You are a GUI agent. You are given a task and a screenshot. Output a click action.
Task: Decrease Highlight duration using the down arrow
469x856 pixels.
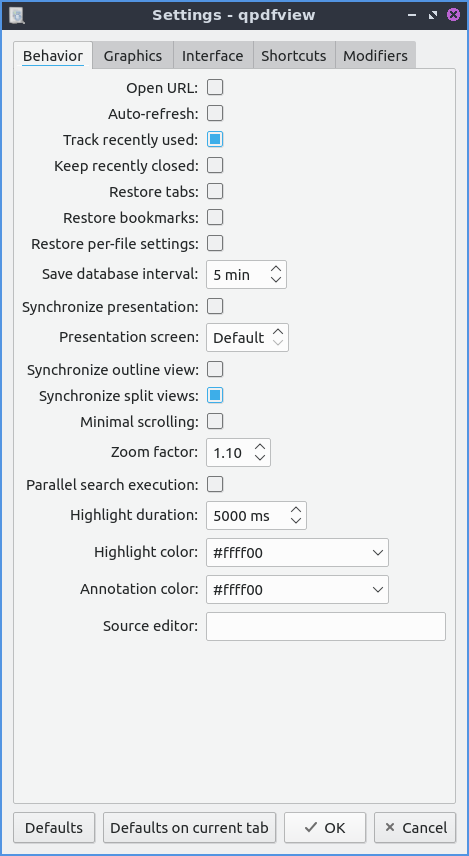(x=296, y=521)
